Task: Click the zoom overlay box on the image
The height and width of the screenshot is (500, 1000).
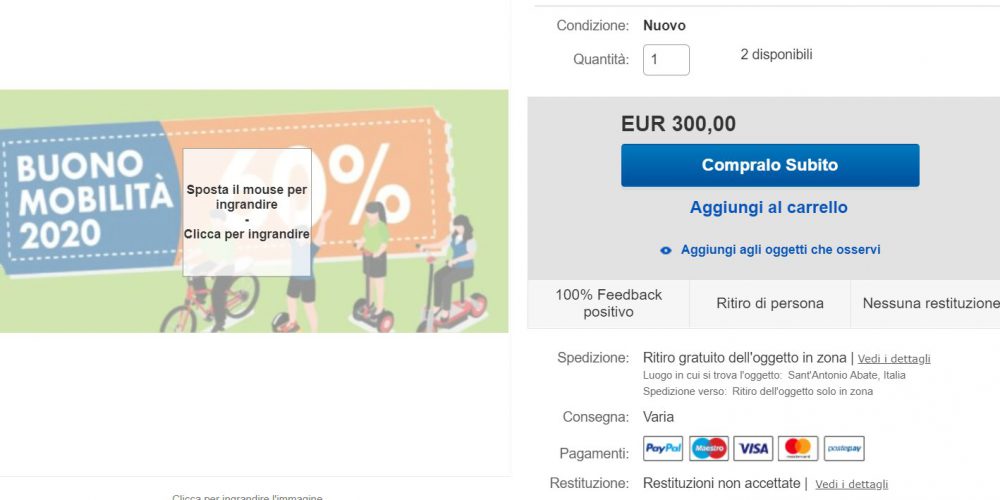Action: pos(247,212)
